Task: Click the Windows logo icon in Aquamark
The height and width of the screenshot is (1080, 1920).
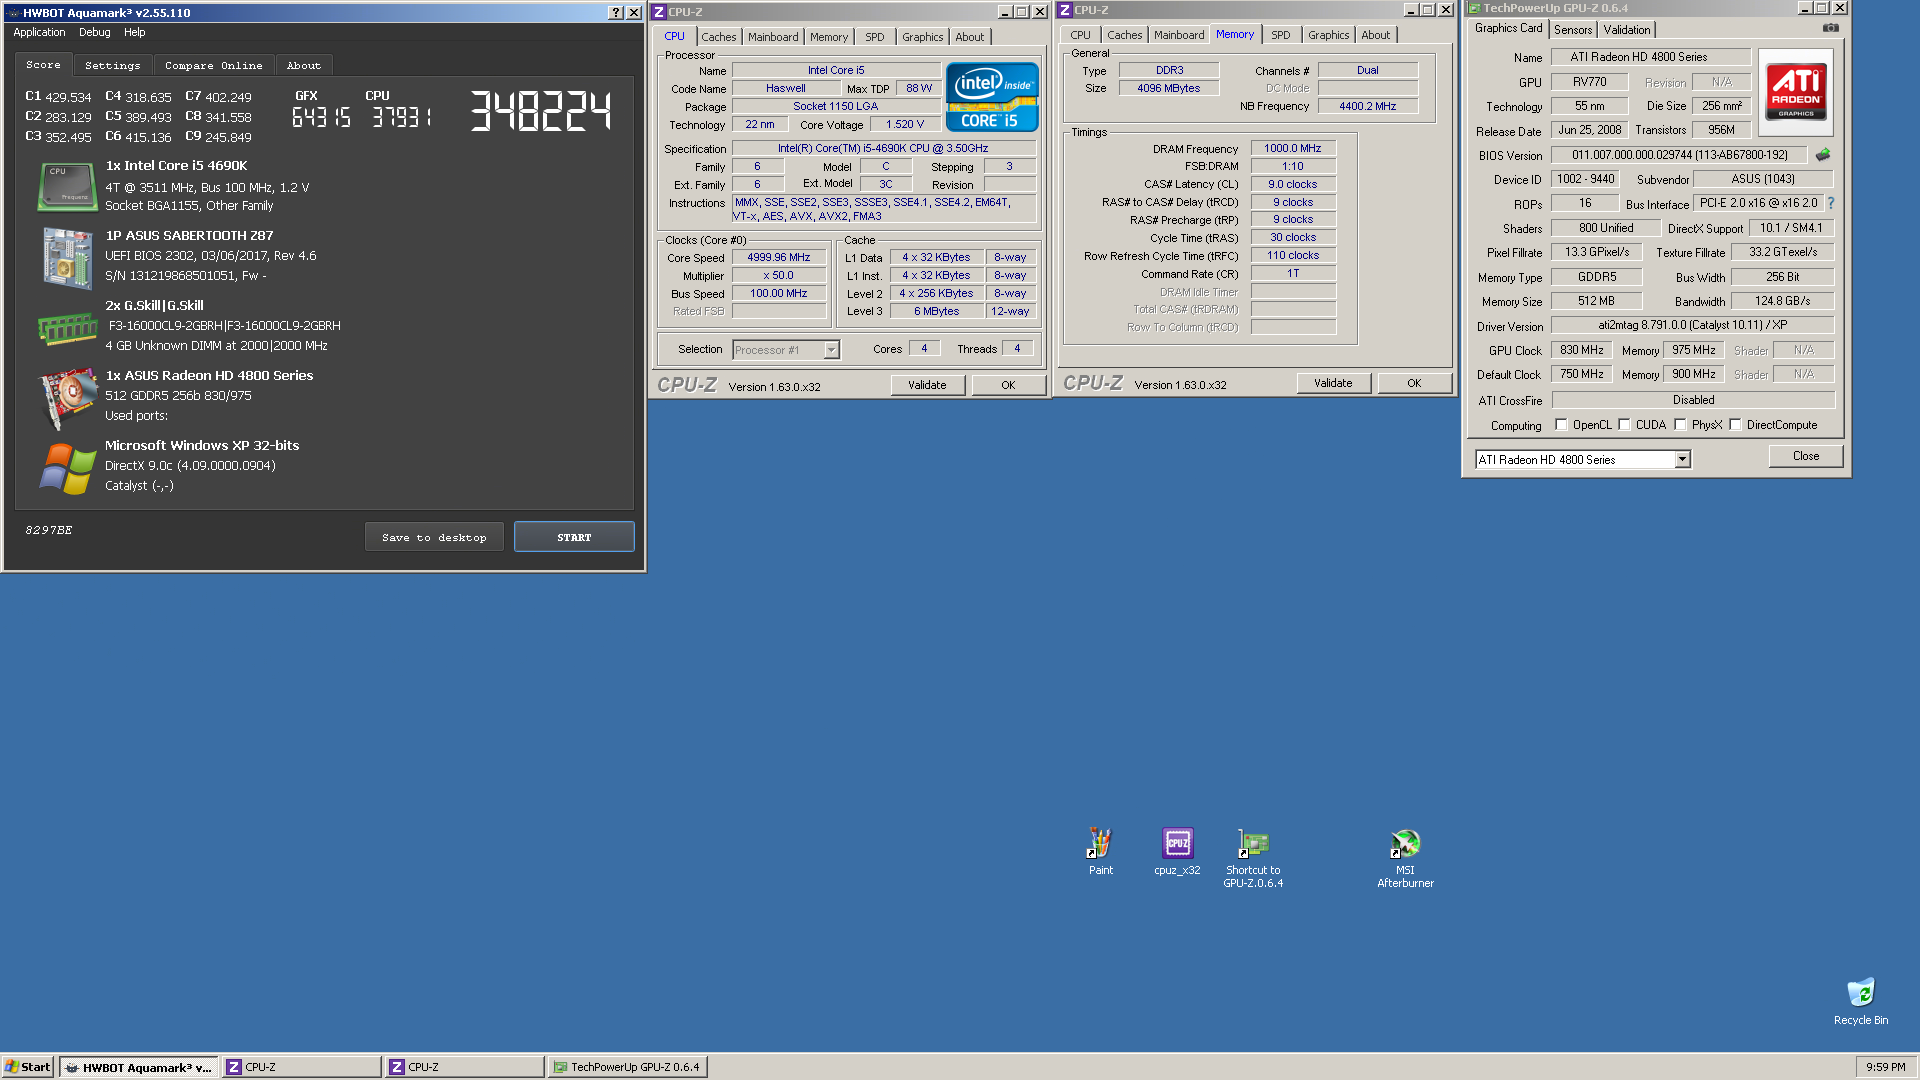Action: [x=67, y=468]
